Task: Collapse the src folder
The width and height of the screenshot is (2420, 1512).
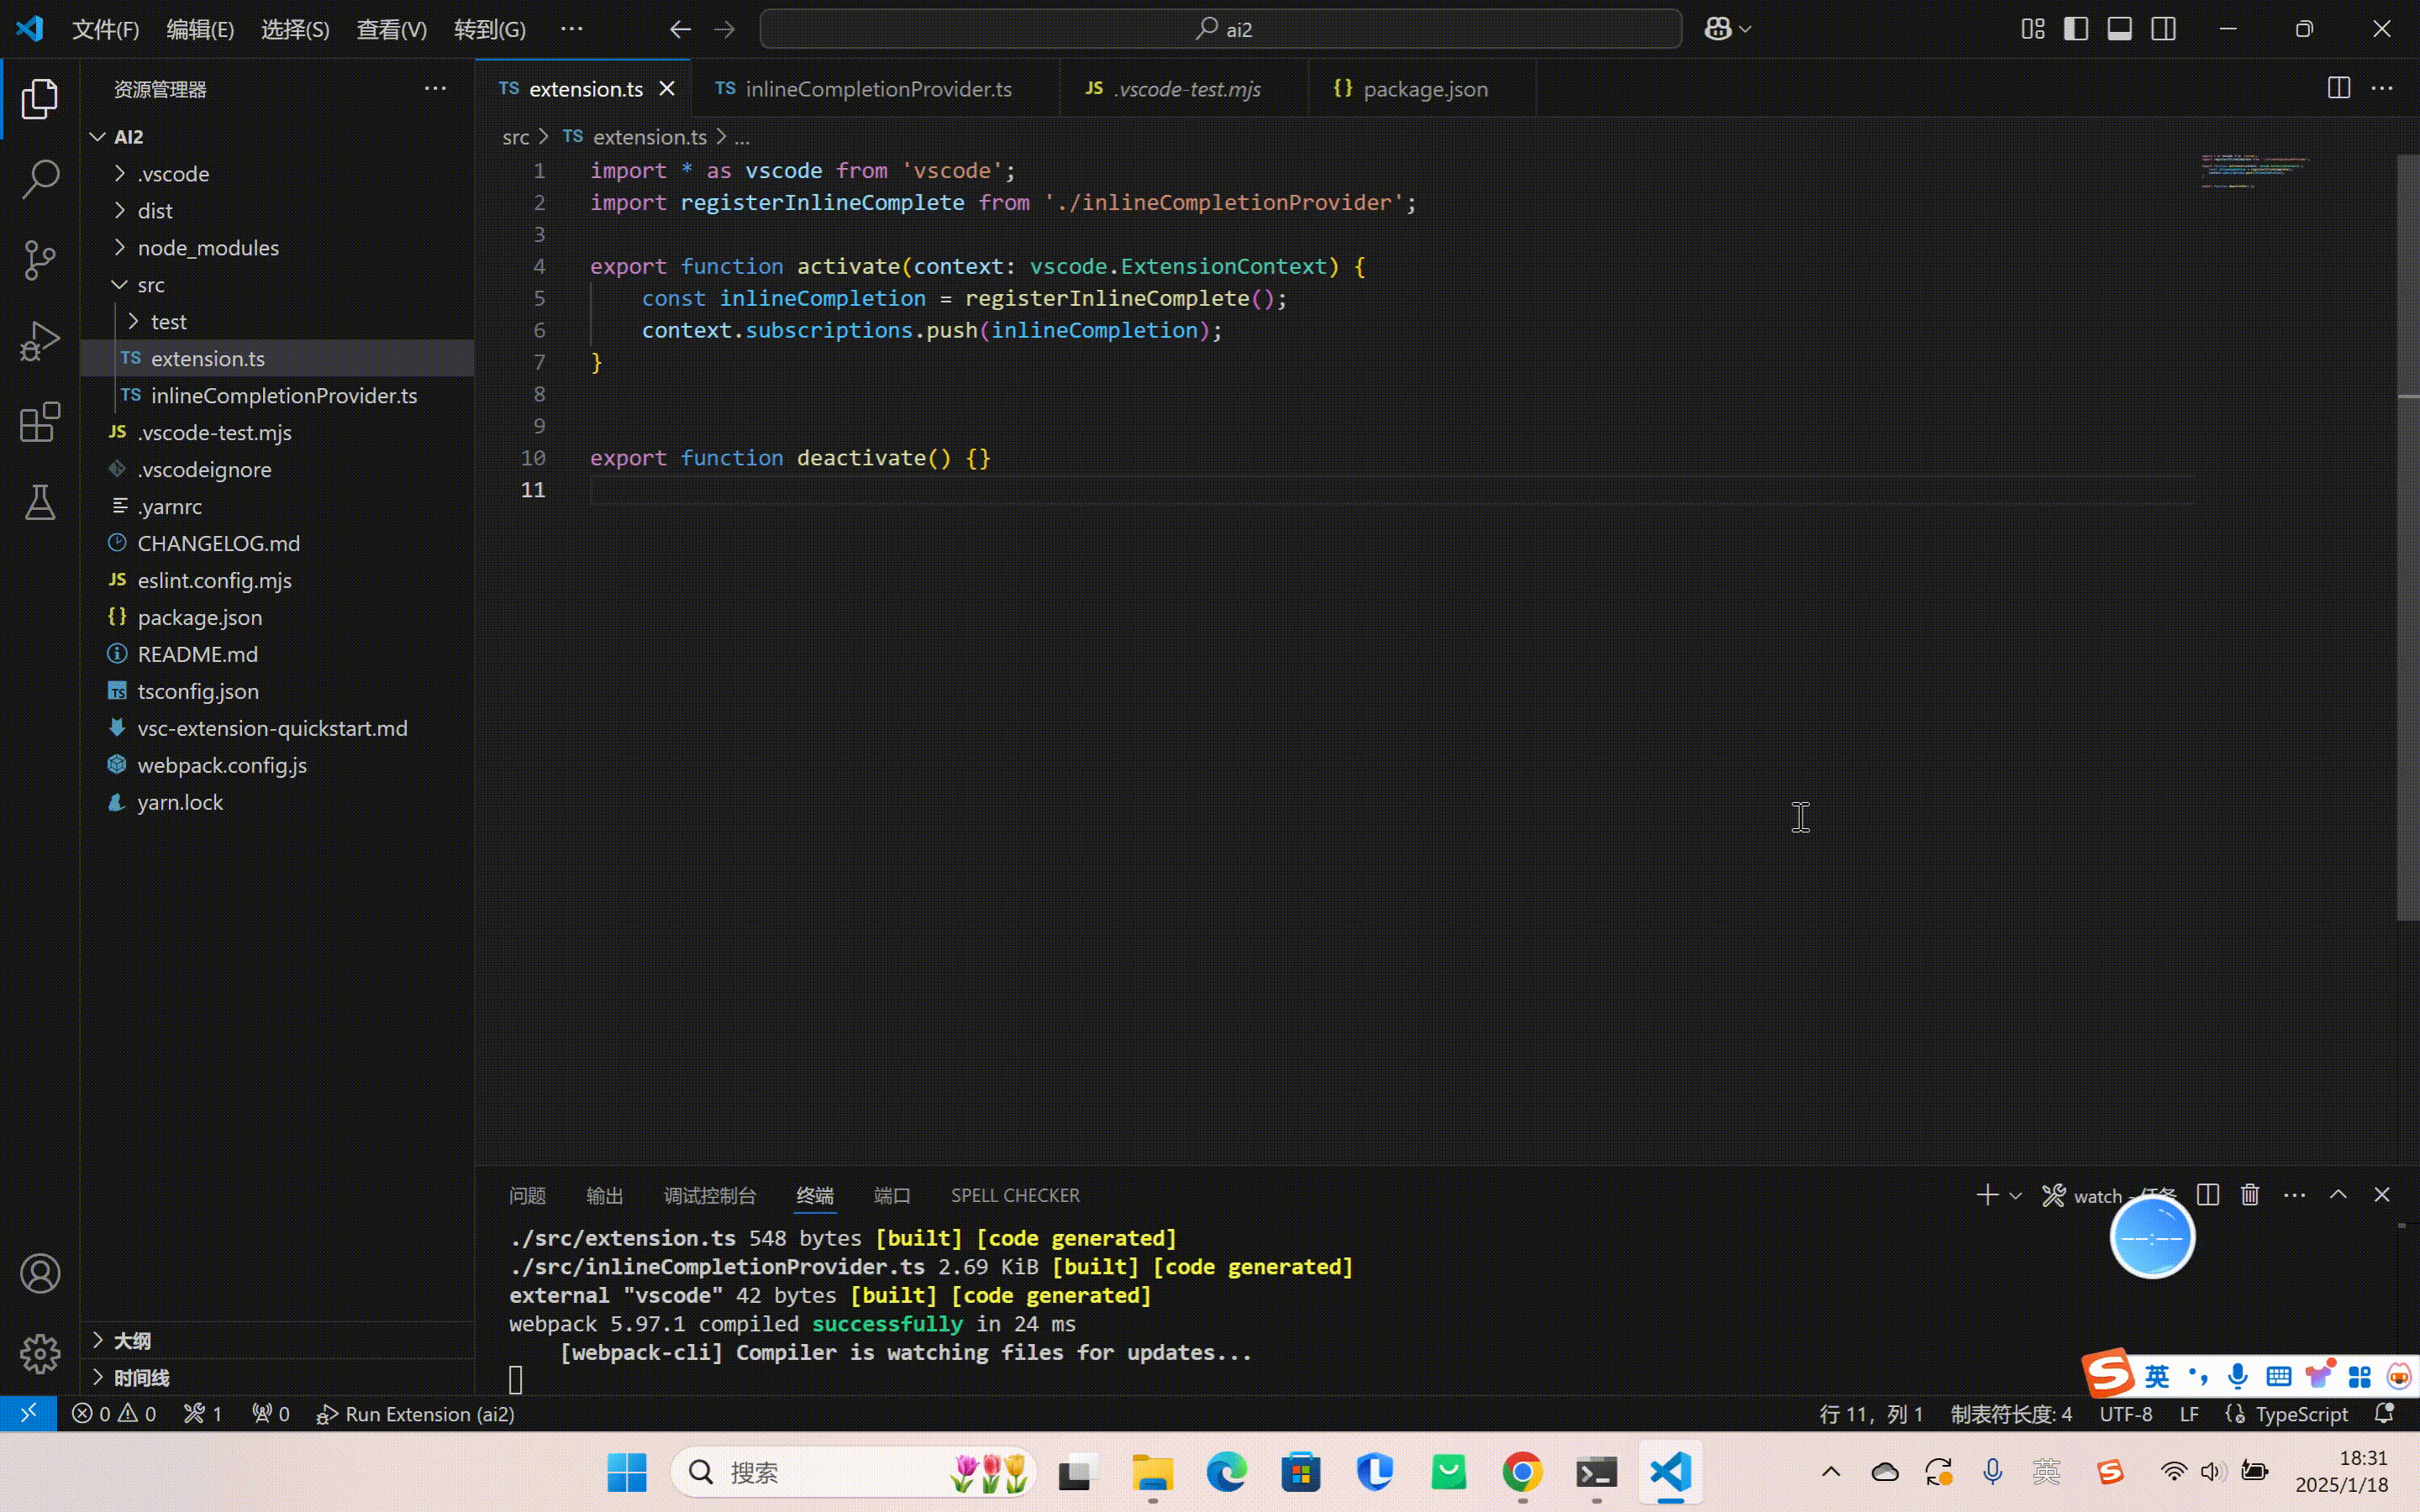Action: point(151,285)
